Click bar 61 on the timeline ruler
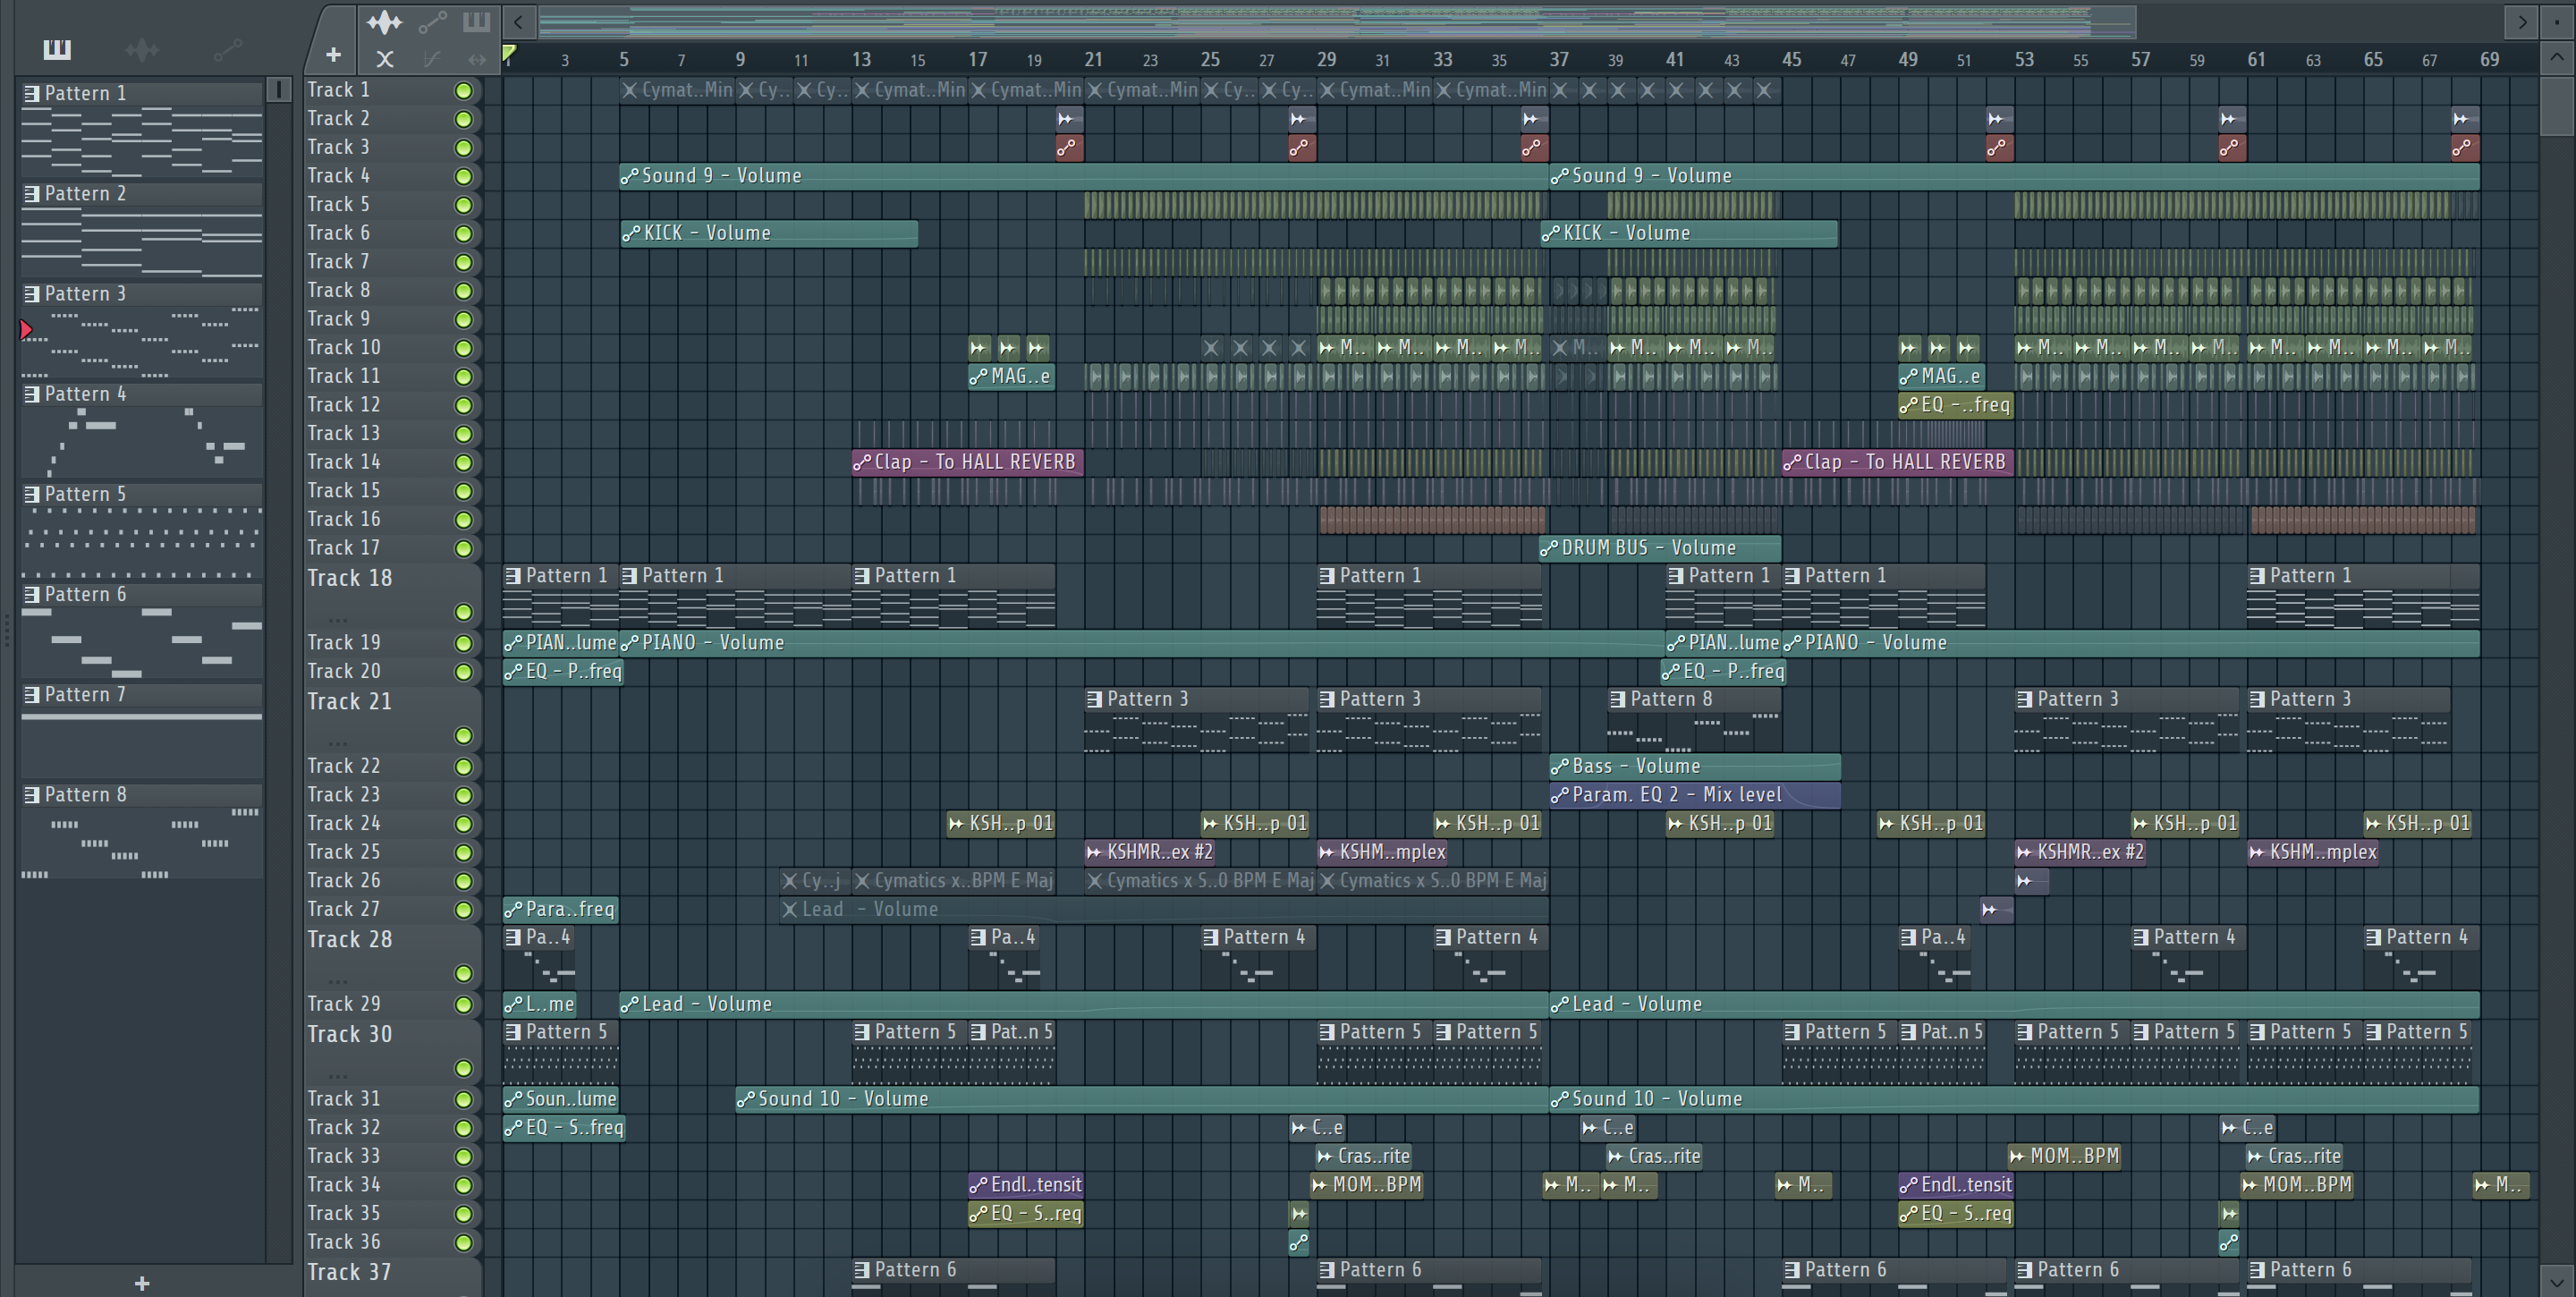Viewport: 2576px width, 1297px height. click(2256, 59)
